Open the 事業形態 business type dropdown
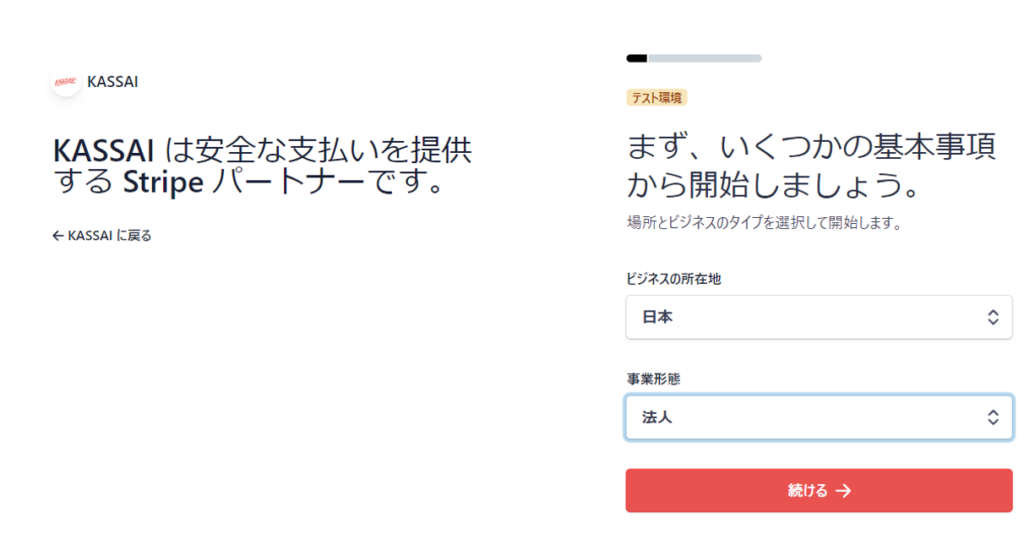The width and height of the screenshot is (1024, 539). tap(819, 417)
